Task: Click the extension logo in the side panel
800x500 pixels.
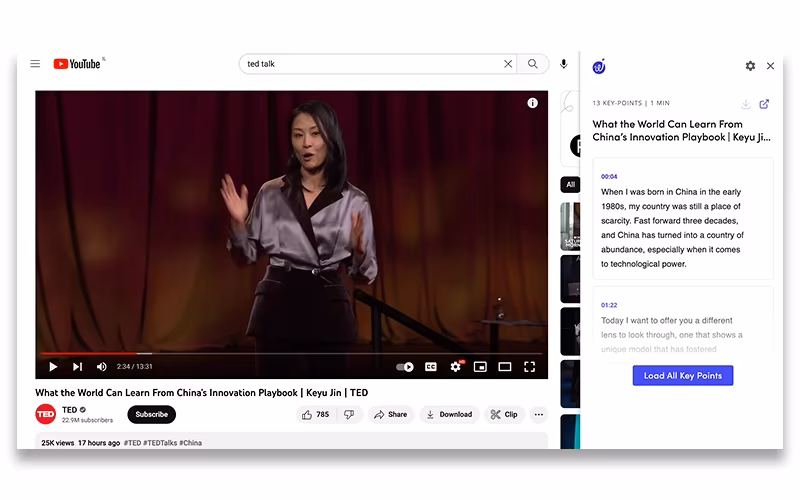Action: pos(599,66)
